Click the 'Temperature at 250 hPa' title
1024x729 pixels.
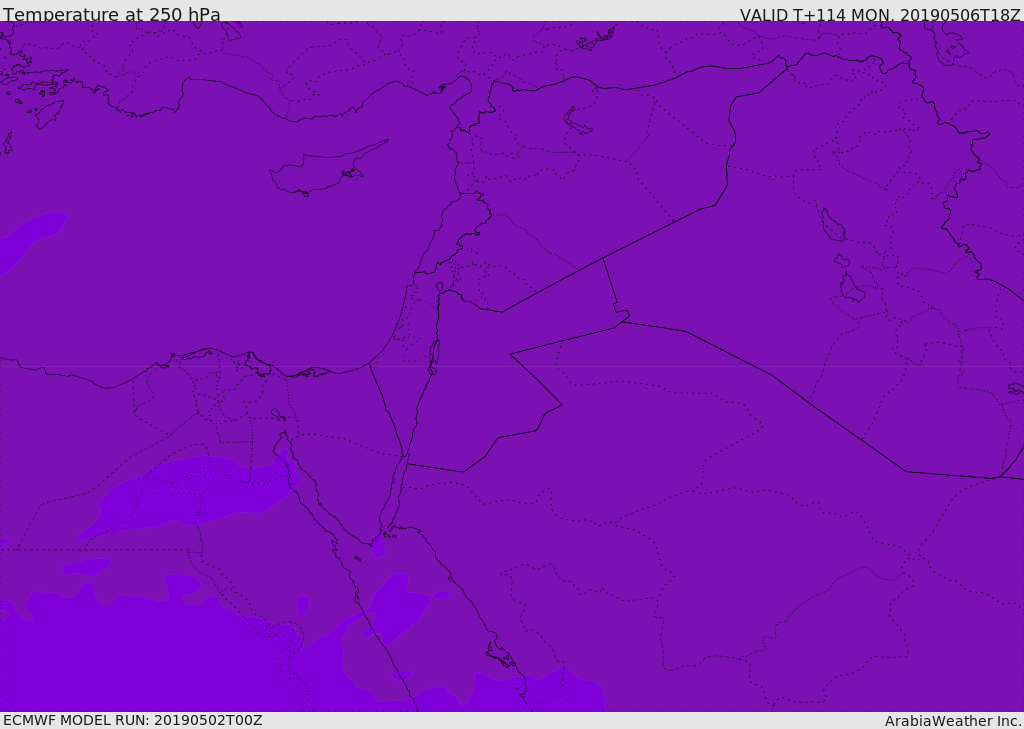112,14
